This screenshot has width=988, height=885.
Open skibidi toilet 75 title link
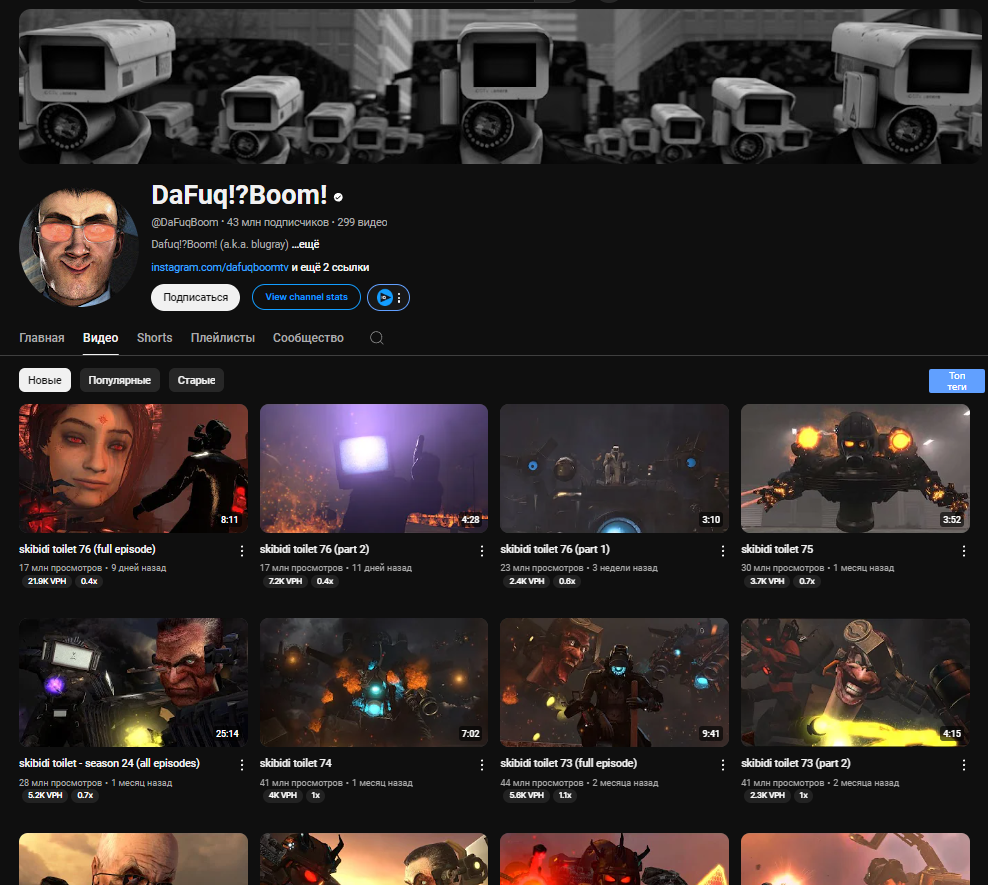(777, 549)
